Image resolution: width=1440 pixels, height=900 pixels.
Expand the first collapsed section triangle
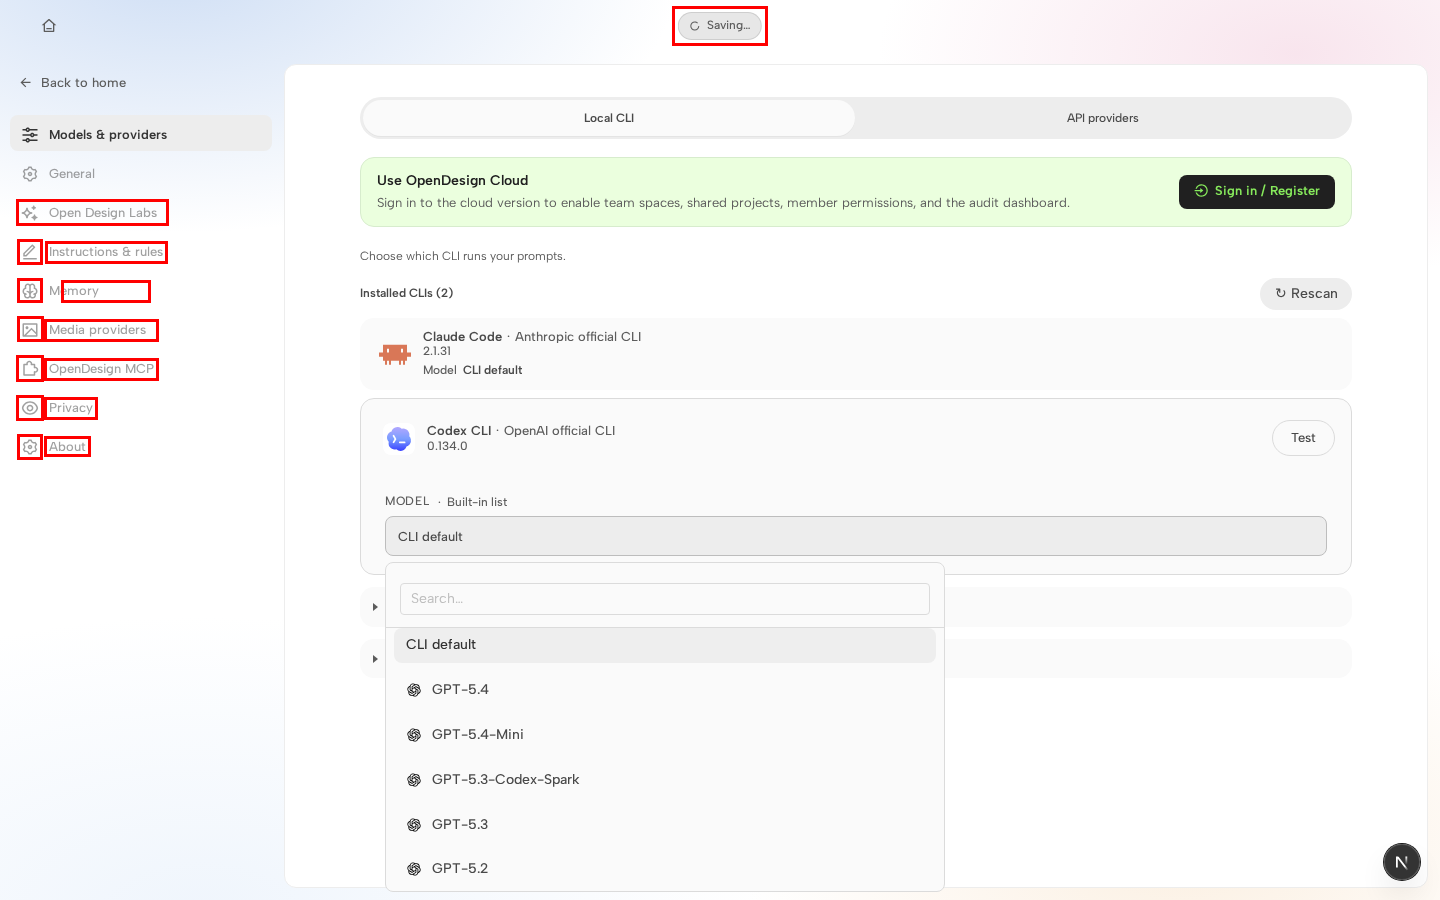click(375, 607)
